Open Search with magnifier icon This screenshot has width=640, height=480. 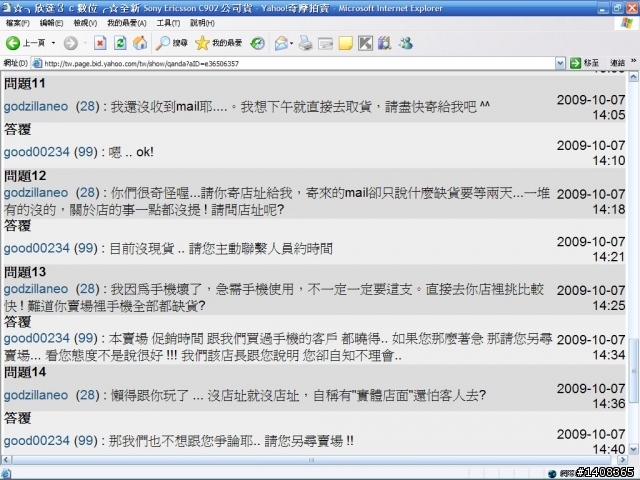tap(171, 43)
